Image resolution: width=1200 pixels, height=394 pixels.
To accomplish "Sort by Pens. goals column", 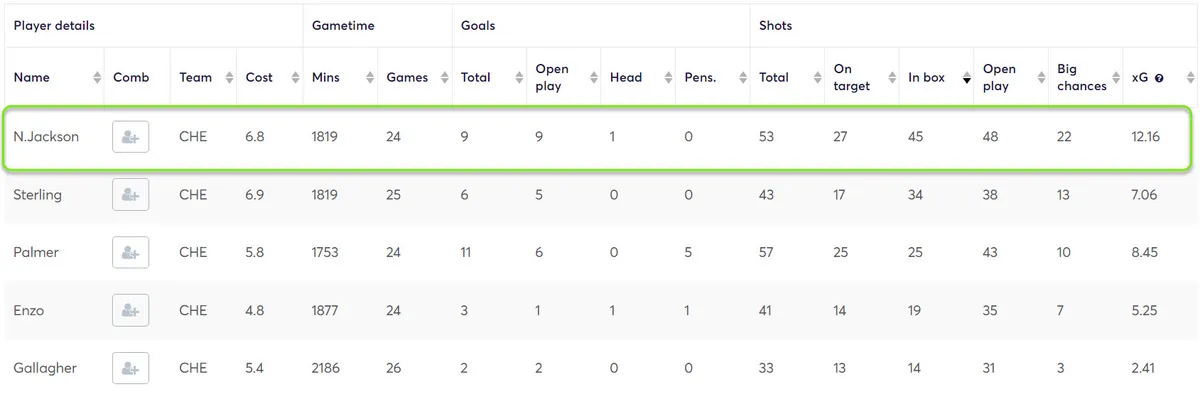I will pyautogui.click(x=713, y=77).
